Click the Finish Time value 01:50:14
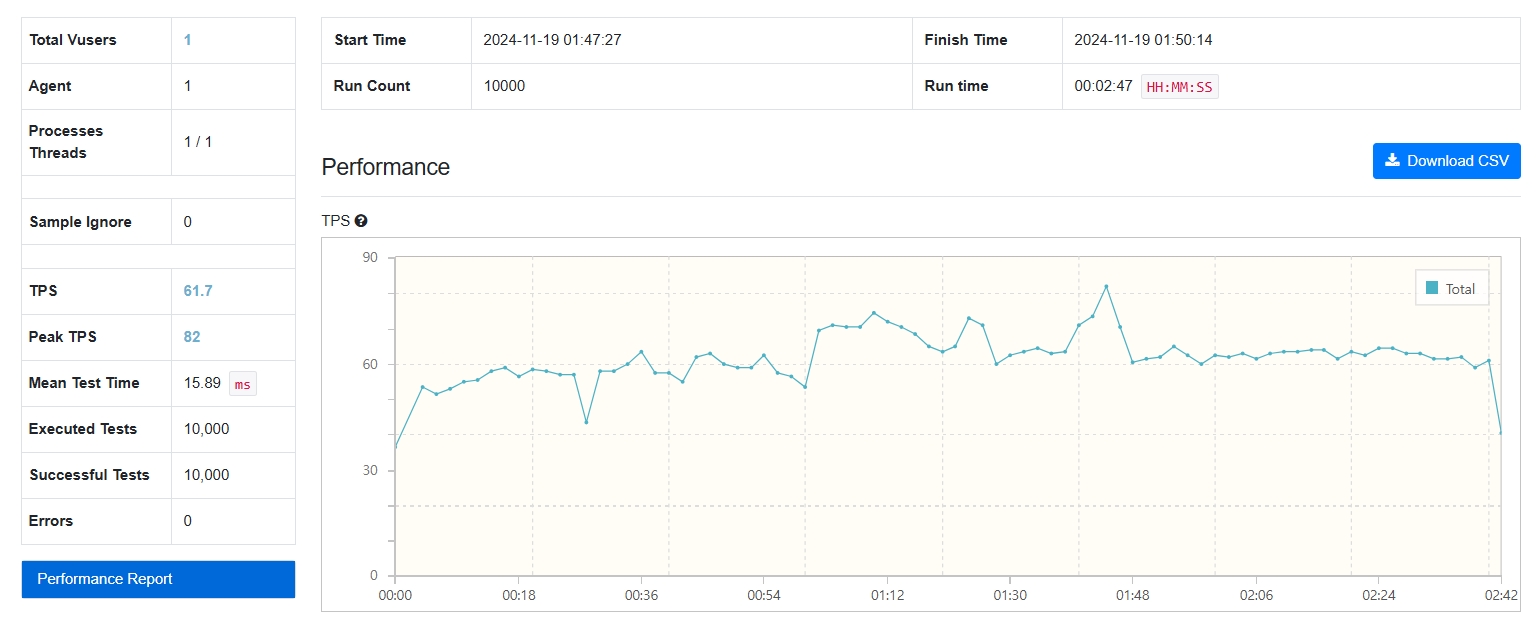Viewport: 1537px width, 631px height. point(1143,40)
